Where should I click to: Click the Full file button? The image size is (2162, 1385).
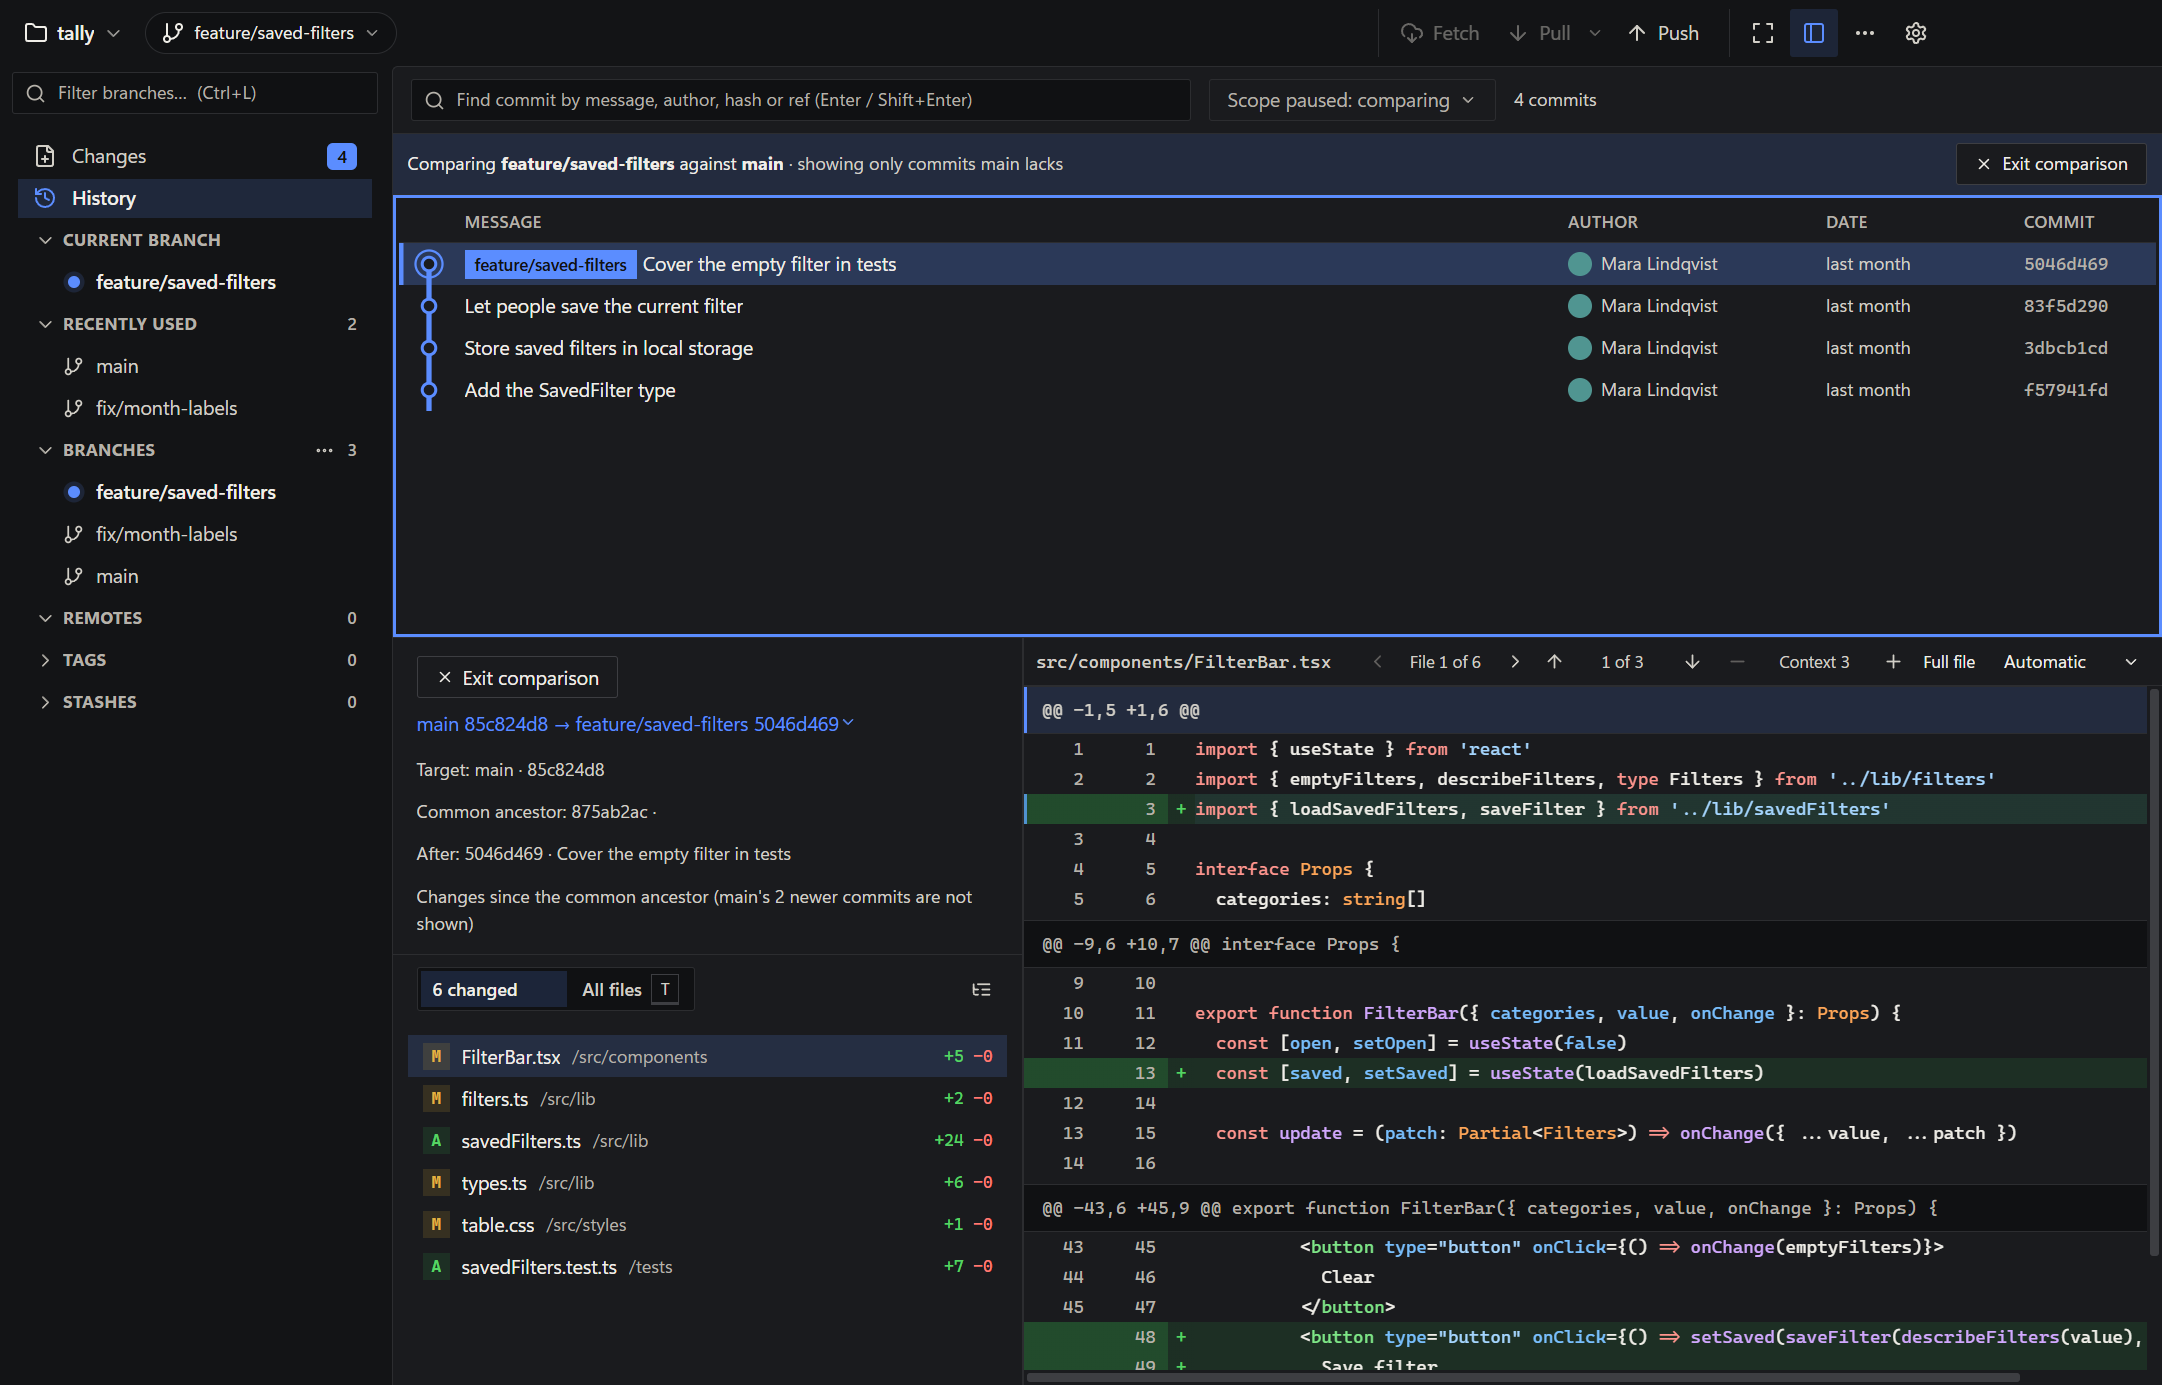point(1949,662)
